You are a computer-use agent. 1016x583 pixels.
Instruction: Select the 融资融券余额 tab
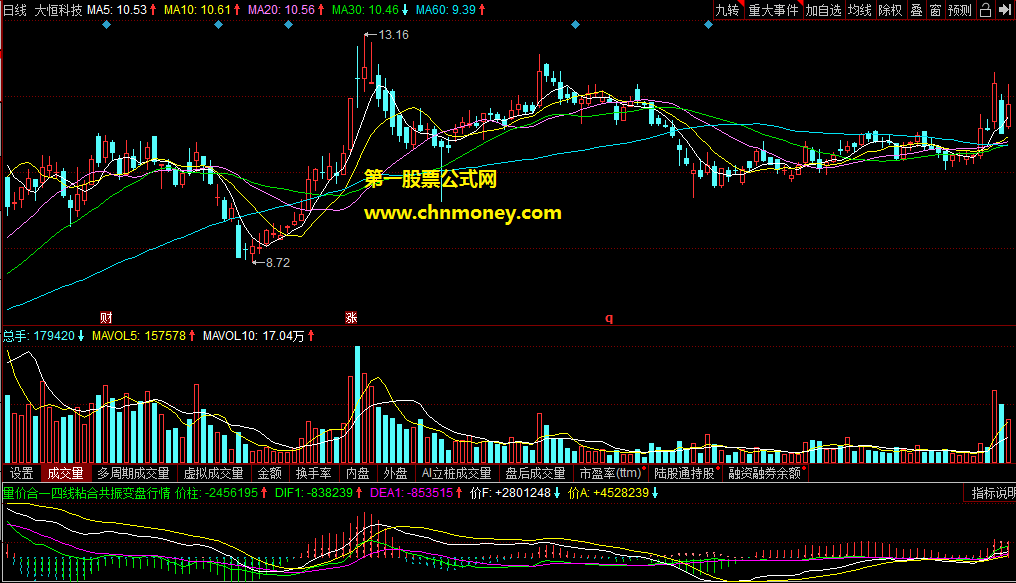click(x=766, y=474)
